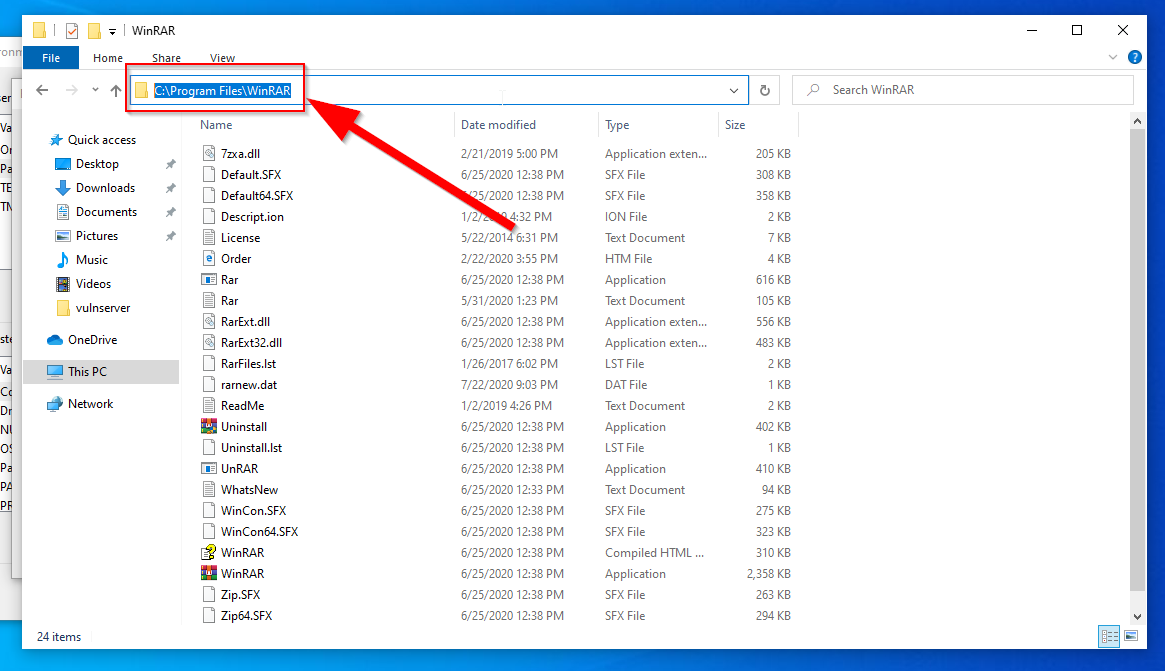This screenshot has height=671, width=1165.
Task: Click the WinRAR compiled HTML help icon
Action: coord(209,552)
